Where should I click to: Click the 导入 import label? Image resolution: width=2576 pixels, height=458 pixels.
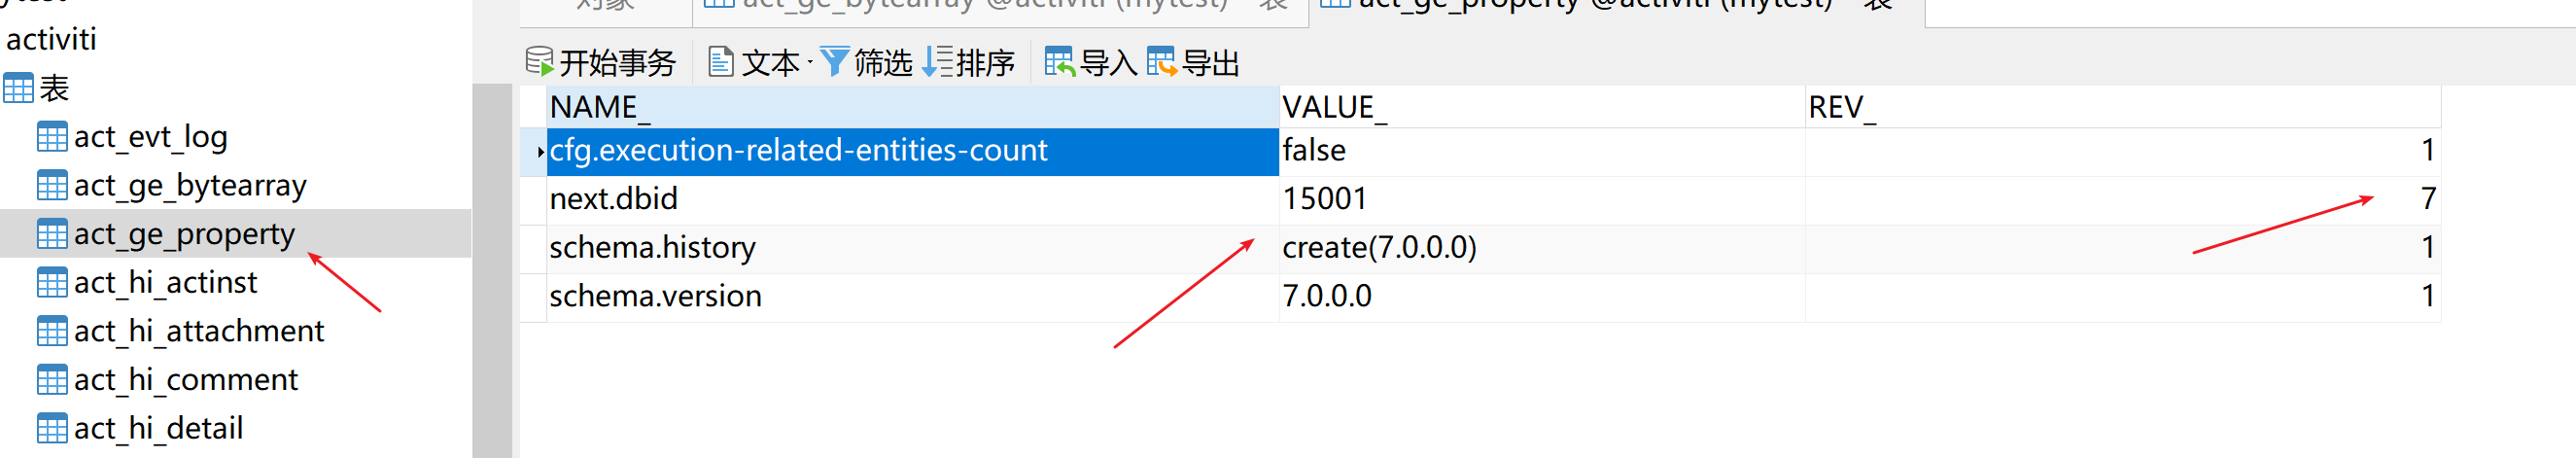point(1108,63)
